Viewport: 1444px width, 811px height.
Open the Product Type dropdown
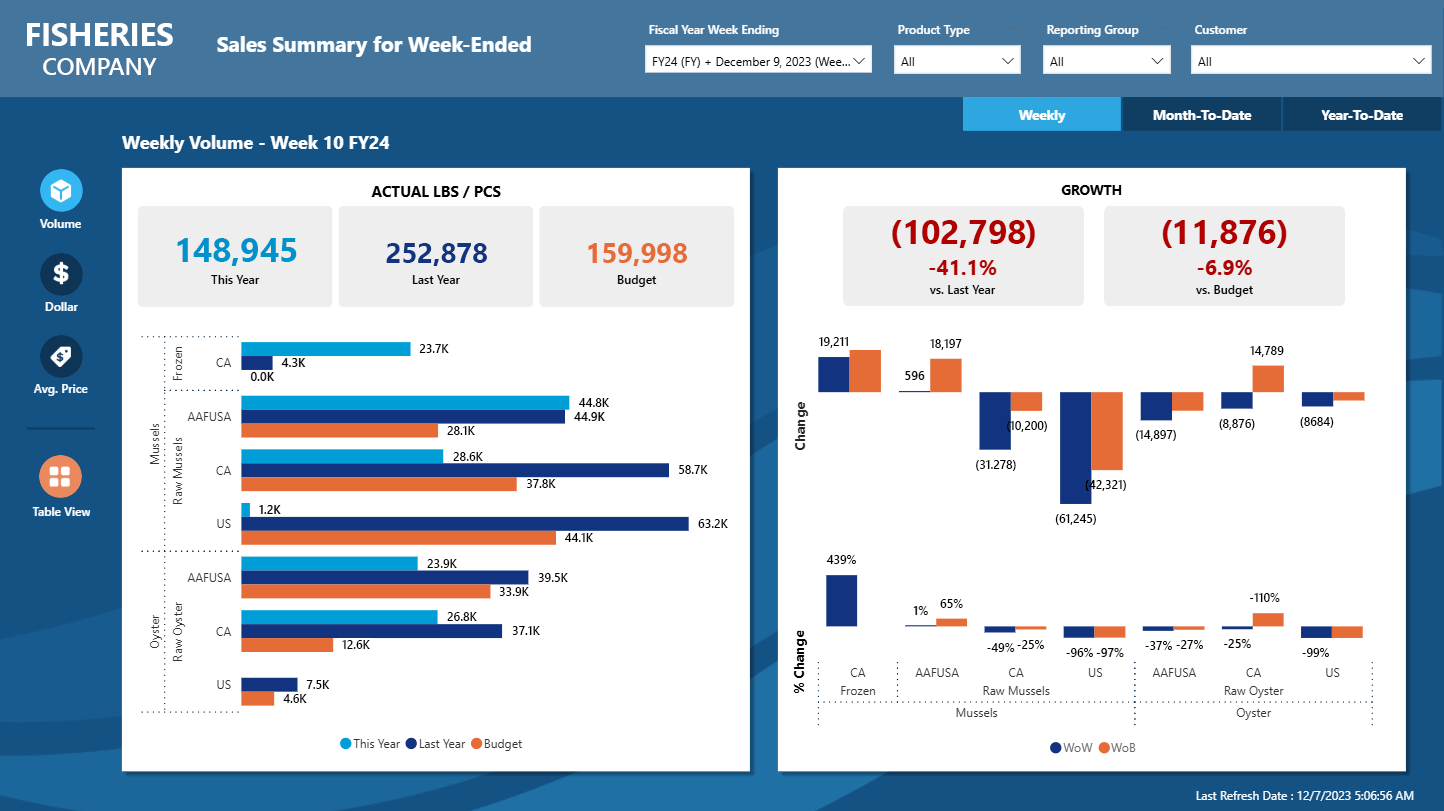[x=958, y=61]
